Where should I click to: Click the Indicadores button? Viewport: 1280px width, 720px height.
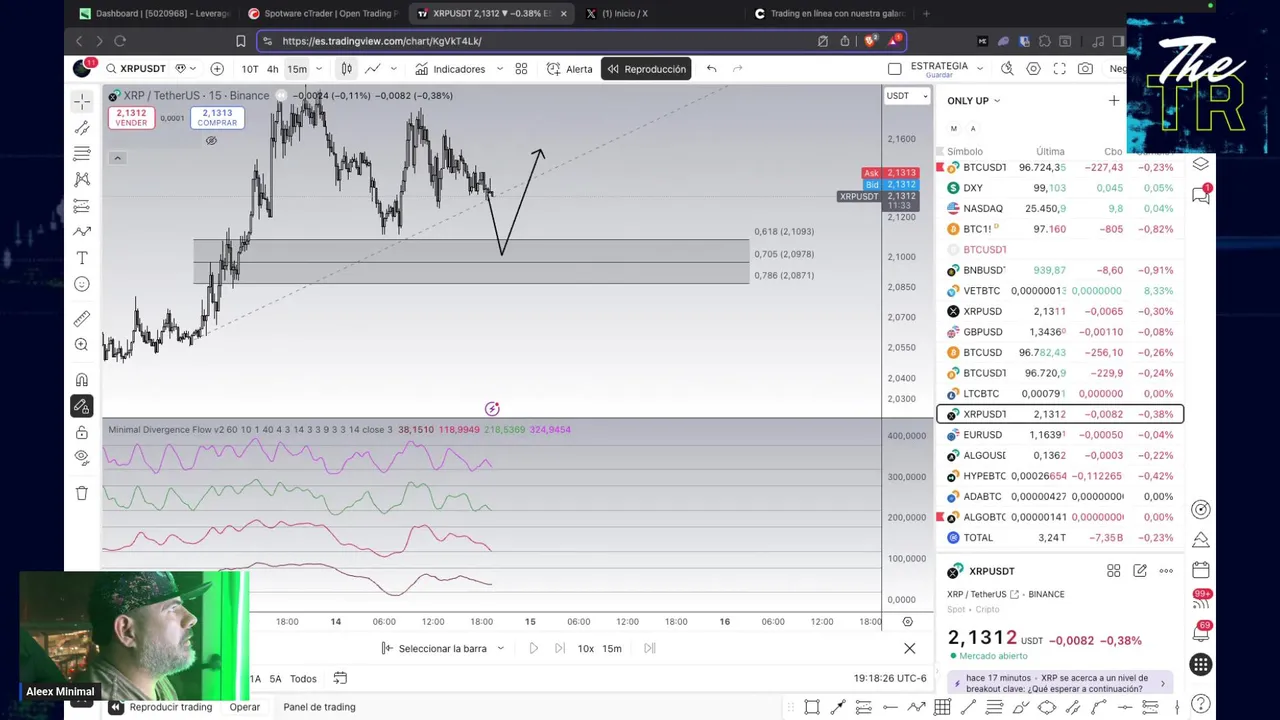(450, 69)
